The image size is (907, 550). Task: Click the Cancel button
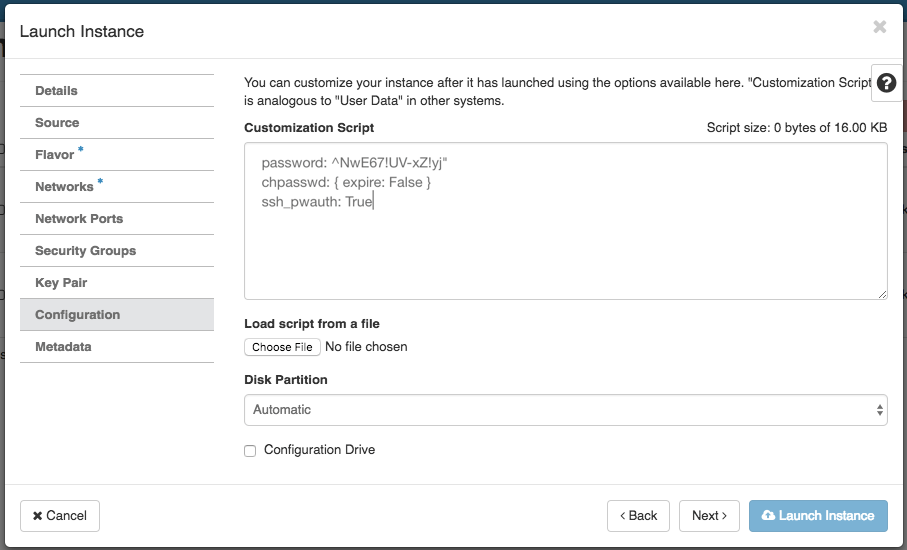pos(60,516)
